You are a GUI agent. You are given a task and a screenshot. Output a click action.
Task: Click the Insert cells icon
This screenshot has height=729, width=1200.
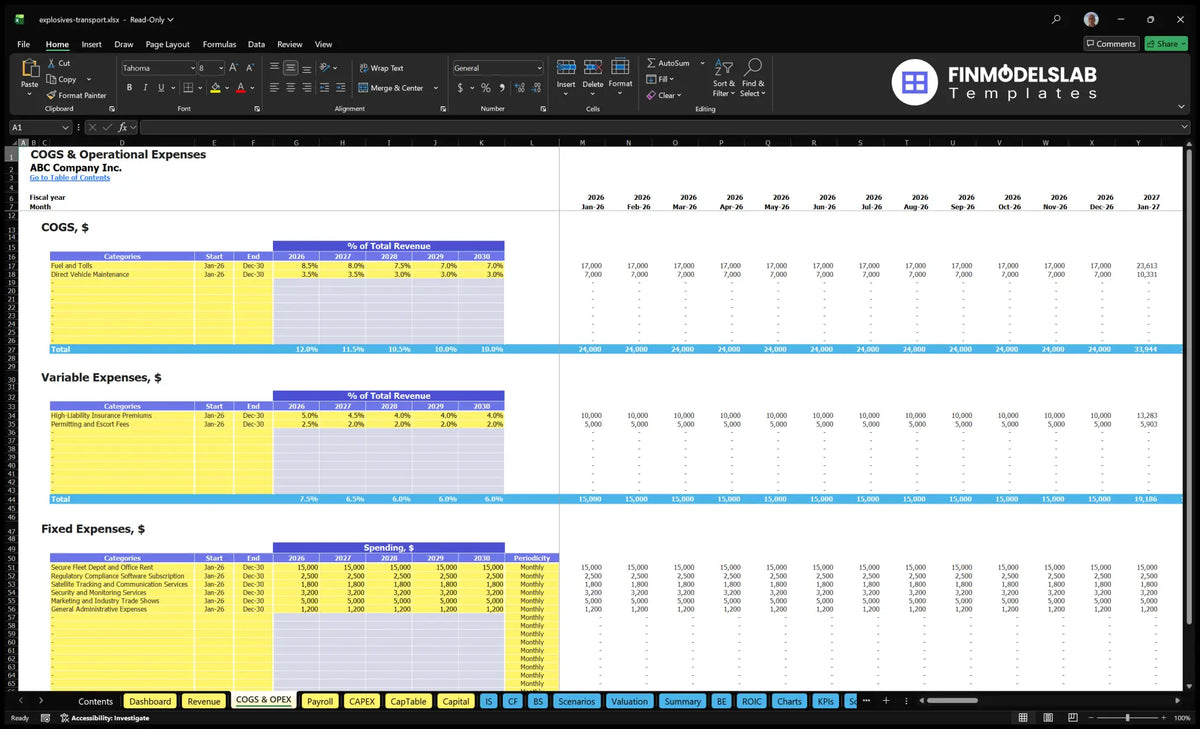coord(566,67)
